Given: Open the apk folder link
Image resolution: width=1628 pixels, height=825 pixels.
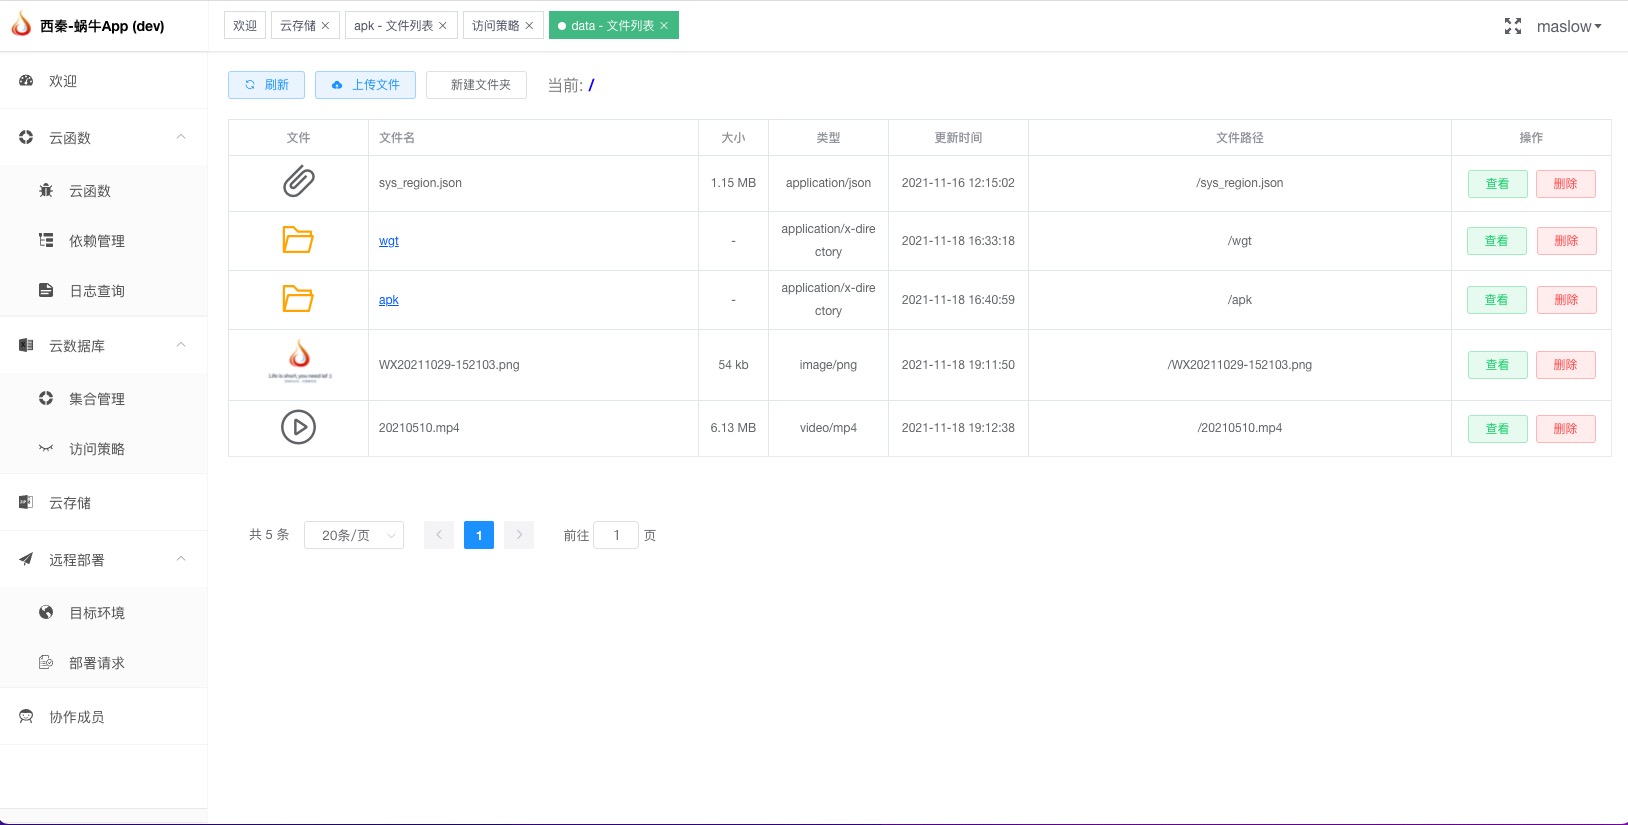Looking at the screenshot, I should (389, 300).
